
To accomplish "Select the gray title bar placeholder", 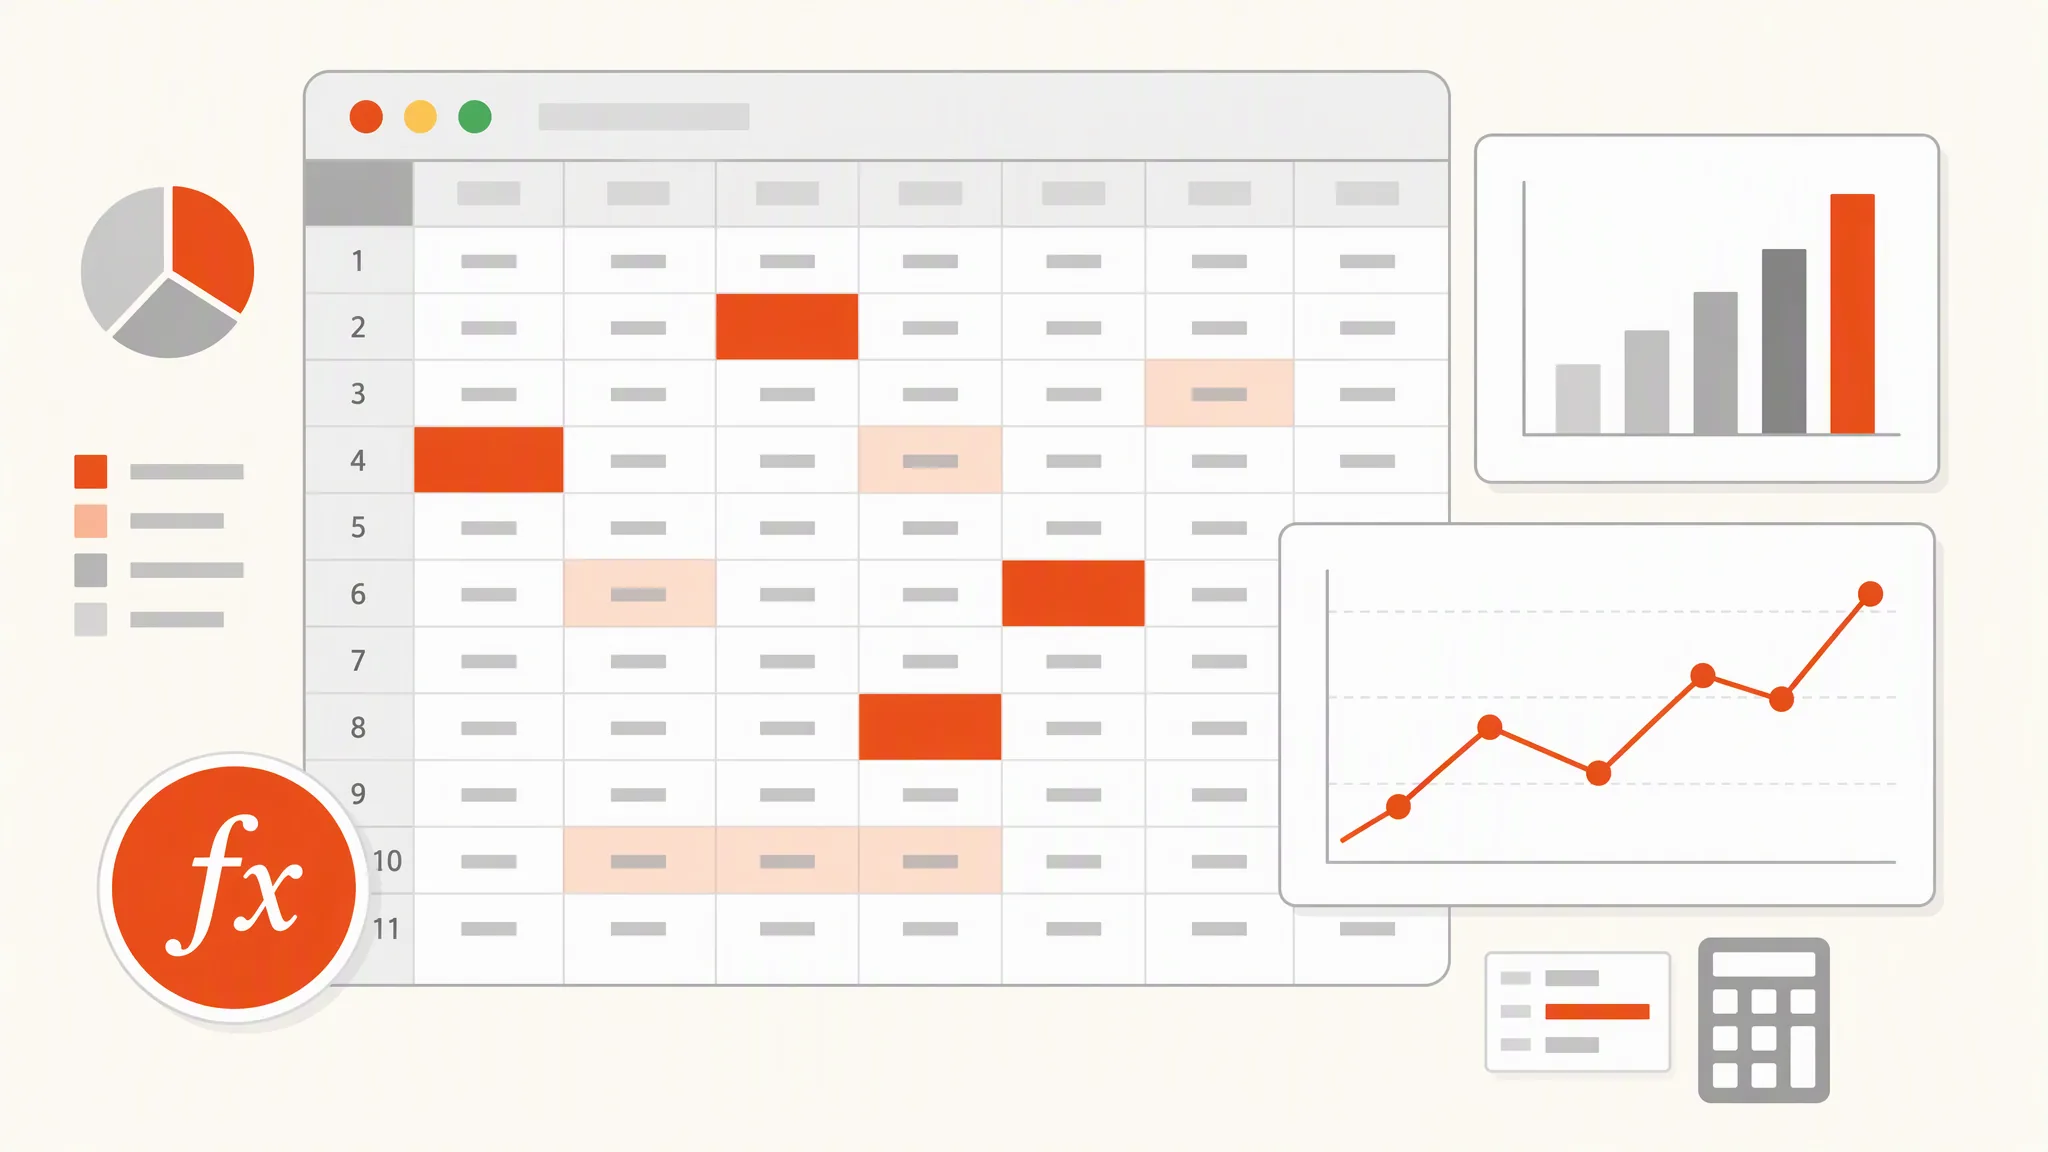I will tap(644, 117).
